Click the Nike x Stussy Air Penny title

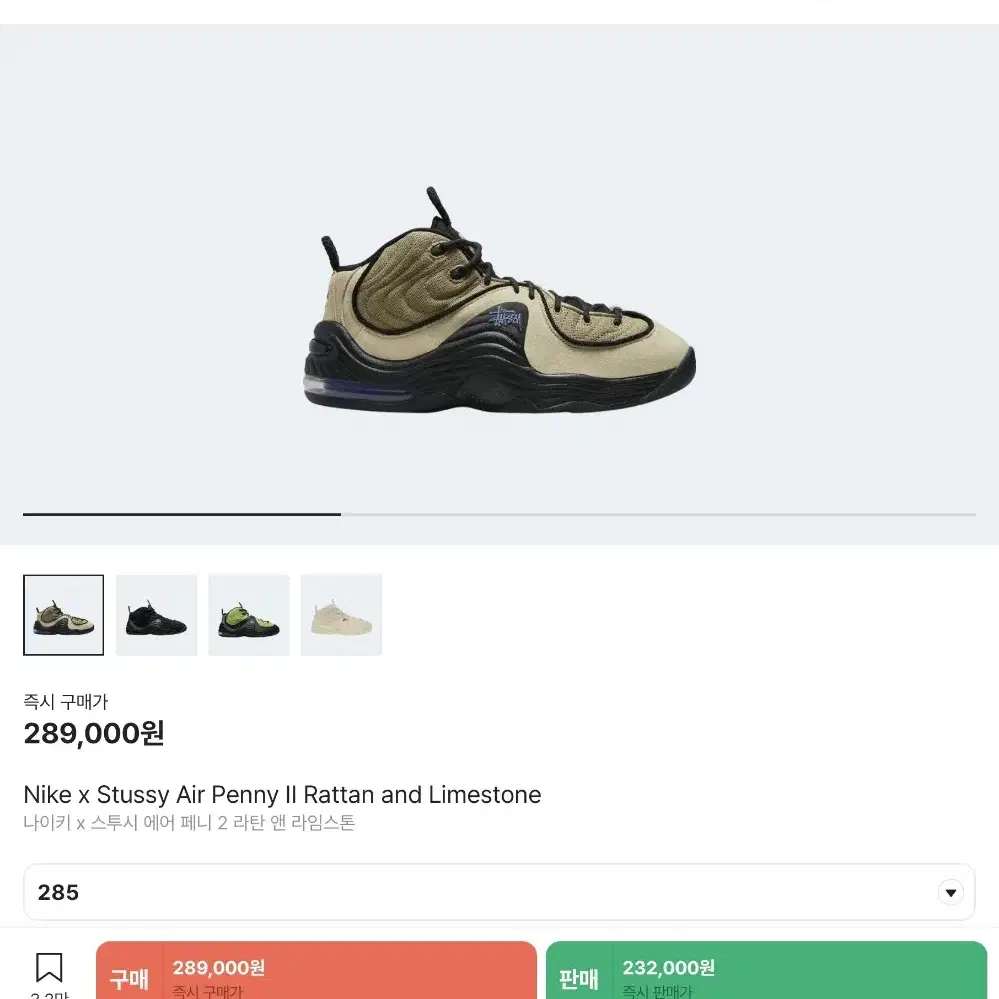point(282,794)
